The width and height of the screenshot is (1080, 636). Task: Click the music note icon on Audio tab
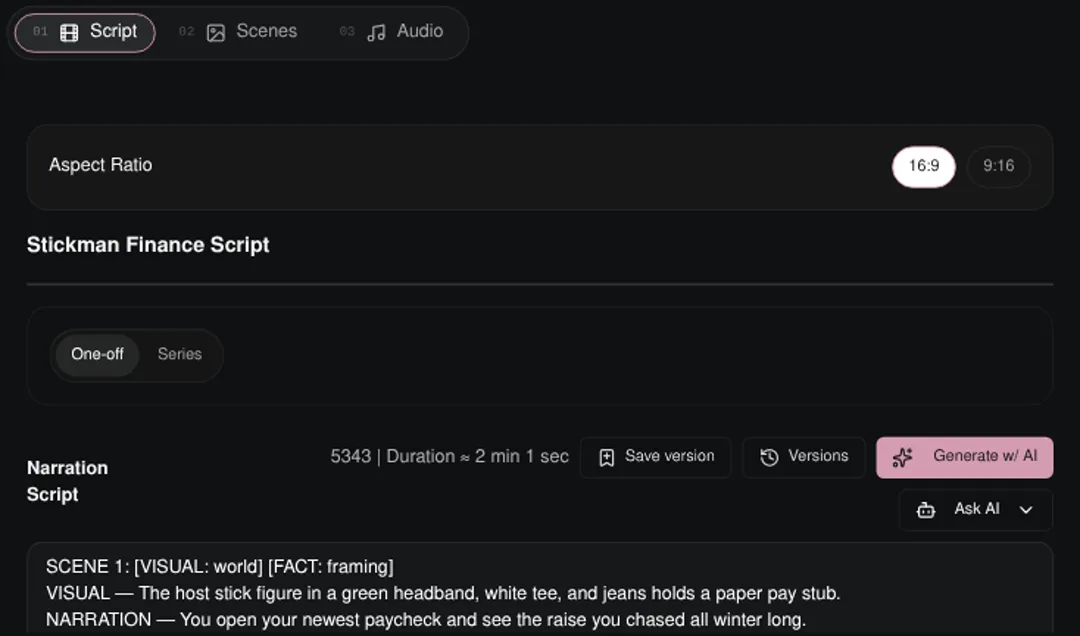[376, 32]
